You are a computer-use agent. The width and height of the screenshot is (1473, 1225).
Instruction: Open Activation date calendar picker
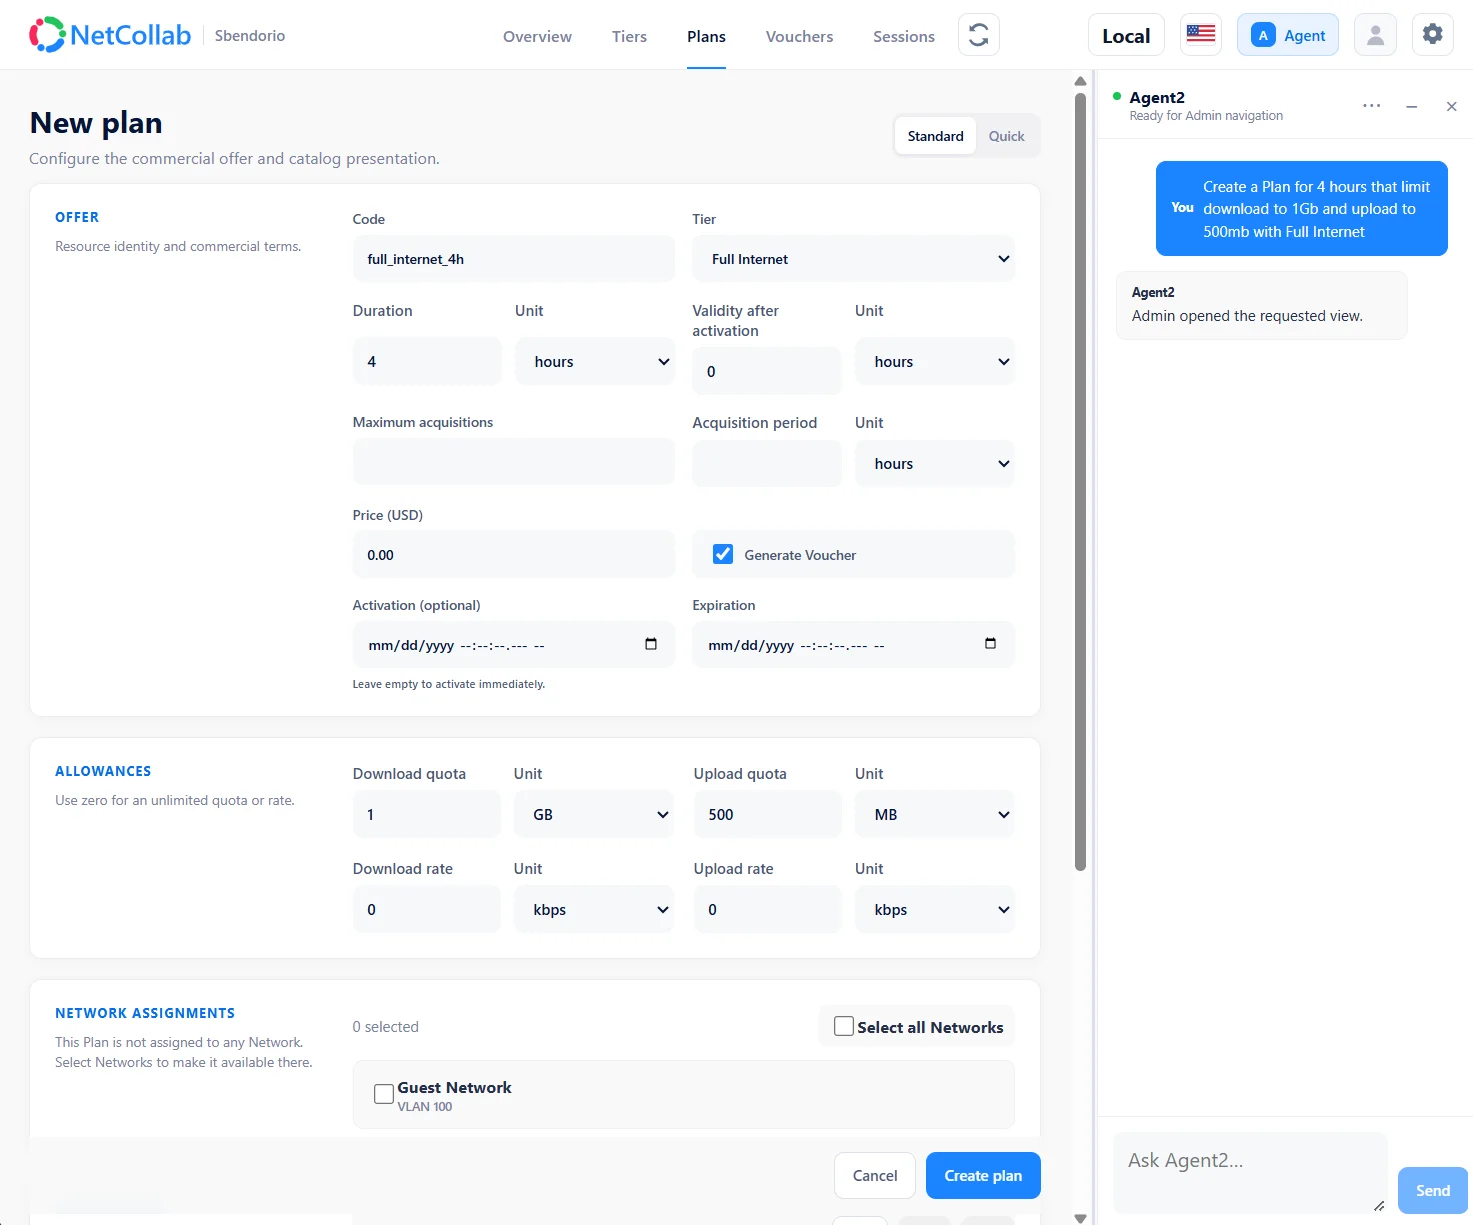(x=651, y=644)
